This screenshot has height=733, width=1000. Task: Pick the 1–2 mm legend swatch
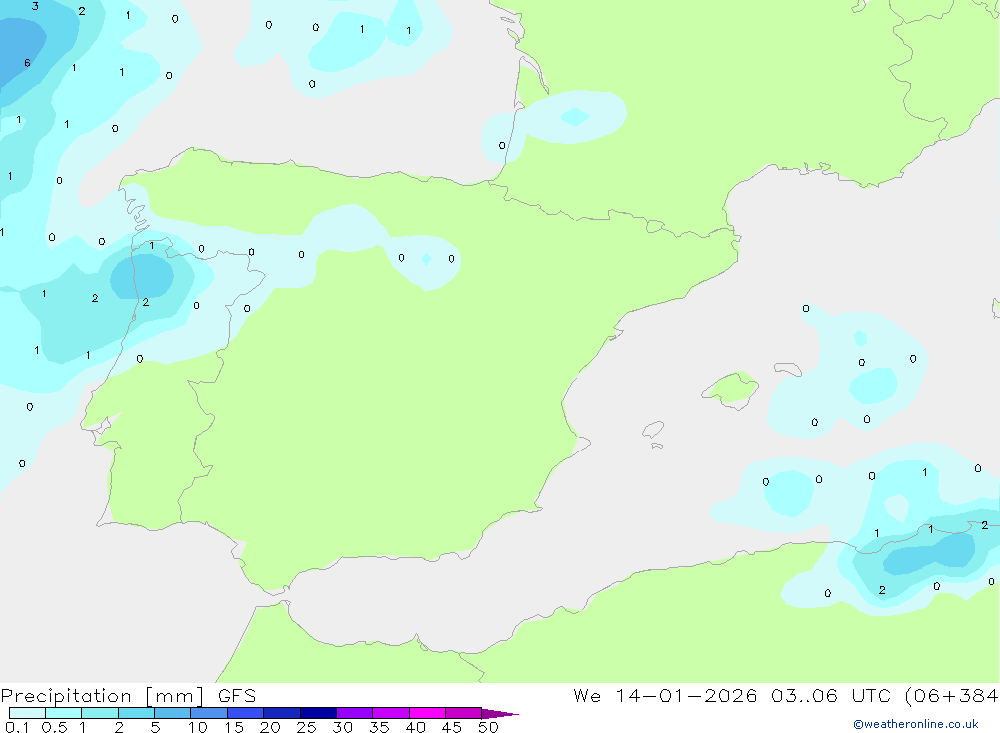100,713
